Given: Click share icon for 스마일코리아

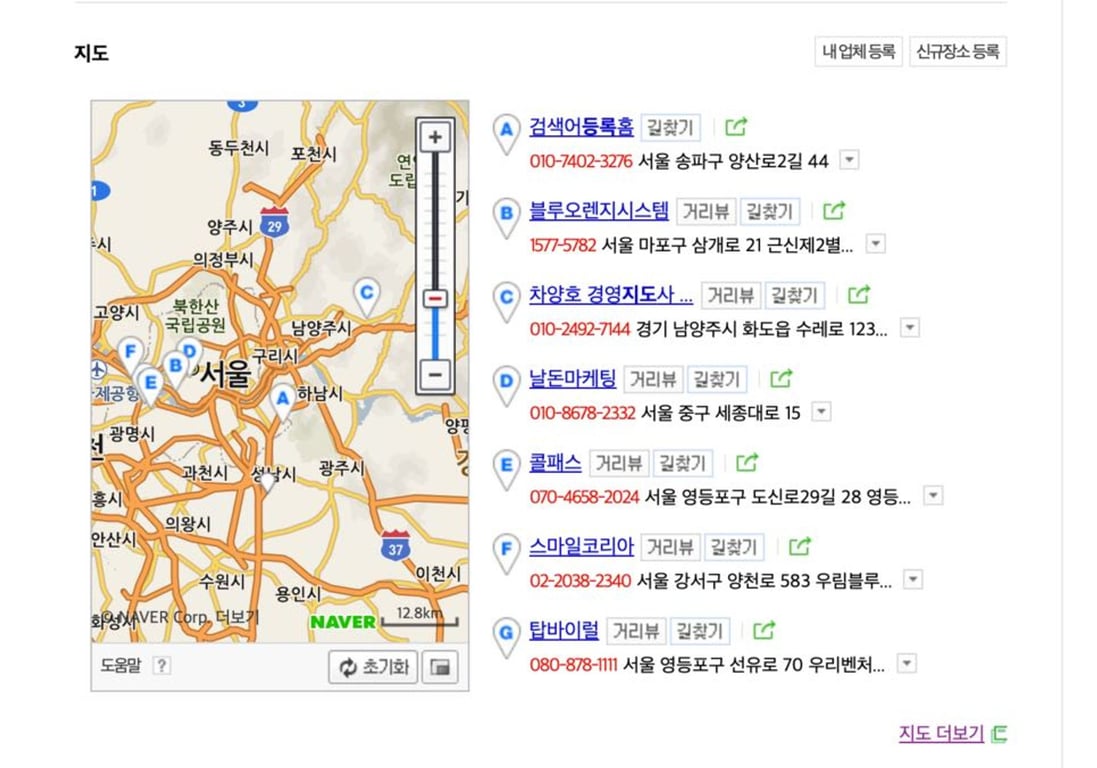Looking at the screenshot, I should [800, 546].
